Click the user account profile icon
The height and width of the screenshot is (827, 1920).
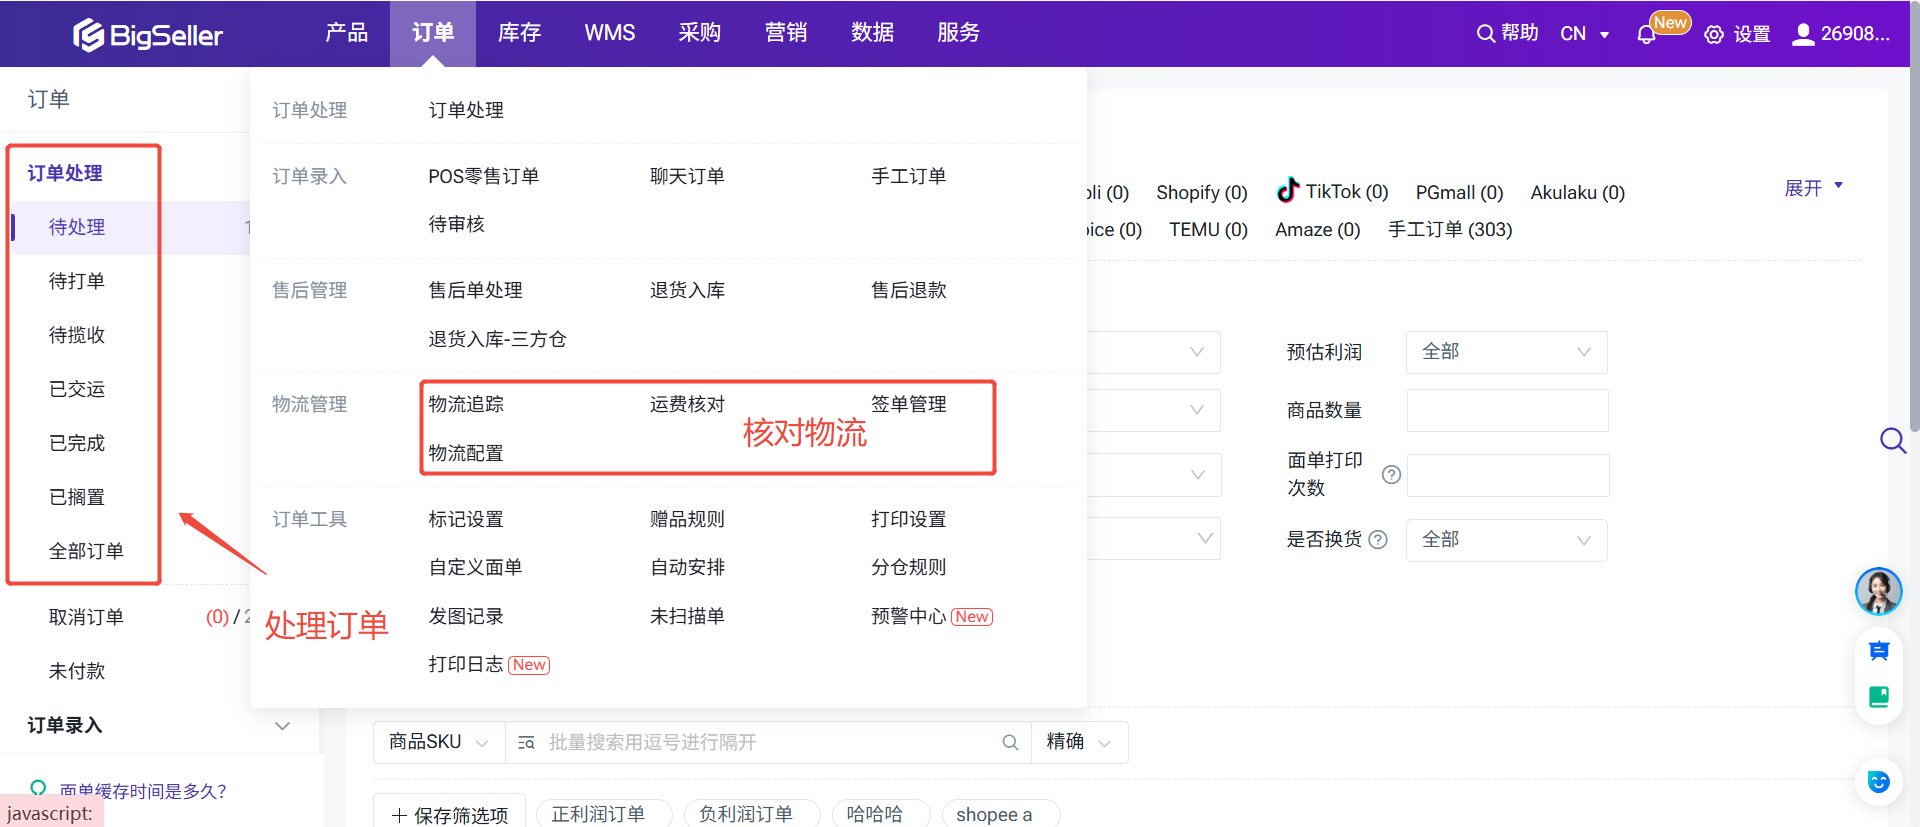[1803, 35]
